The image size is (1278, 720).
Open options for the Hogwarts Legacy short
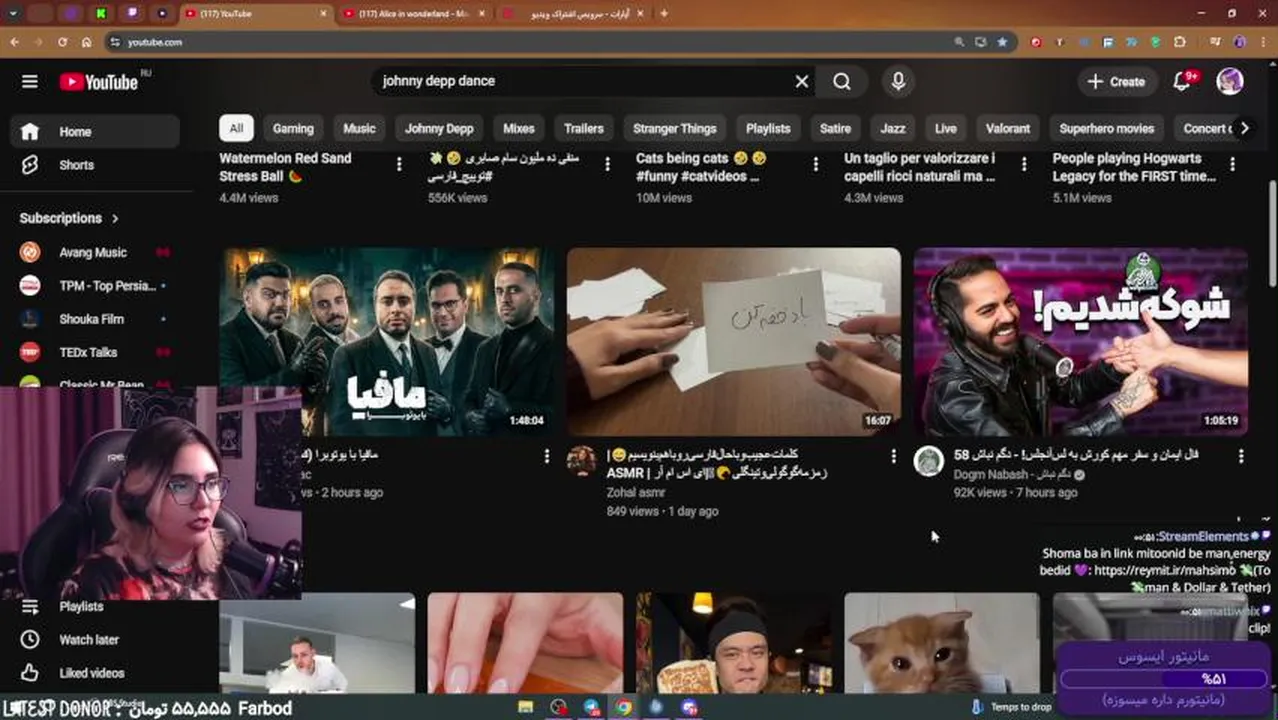(1232, 164)
